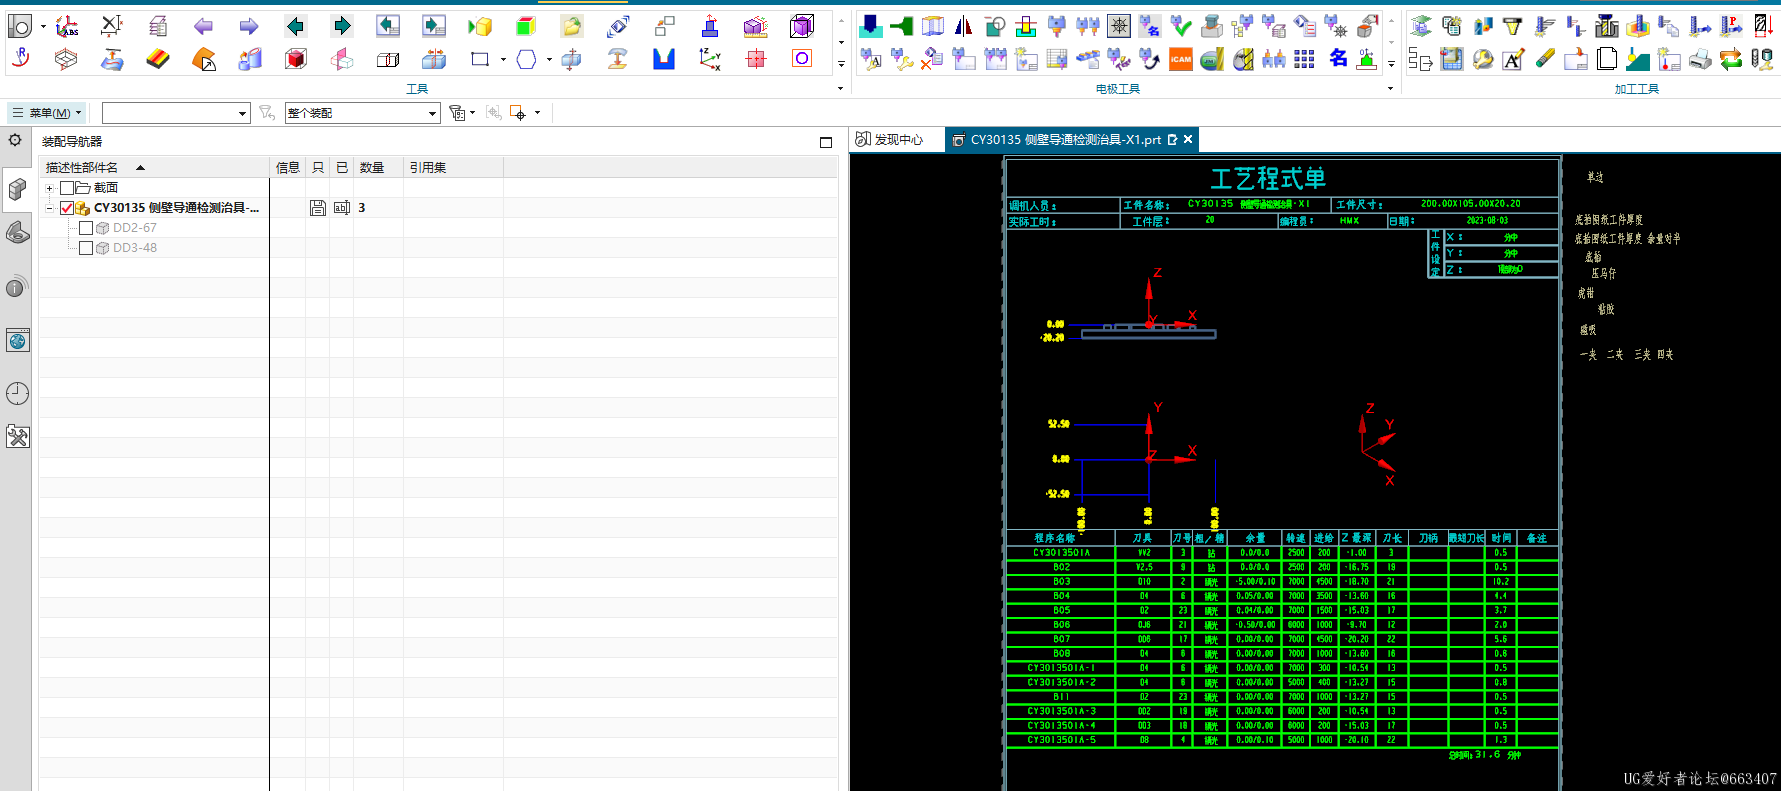This screenshot has width=1781, height=791.
Task: Open the hexagon tool dropdown arrow
Action: tap(549, 60)
